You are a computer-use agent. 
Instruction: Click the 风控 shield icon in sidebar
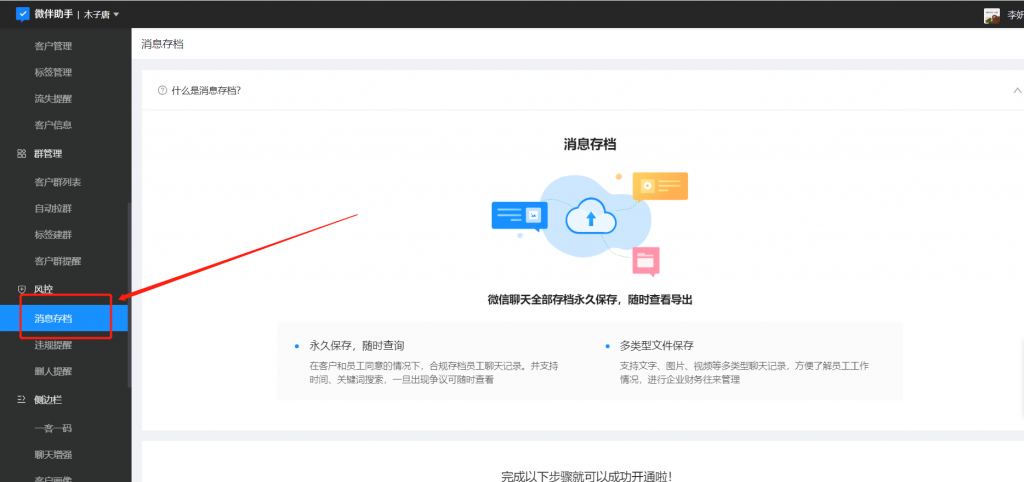tap(22, 289)
